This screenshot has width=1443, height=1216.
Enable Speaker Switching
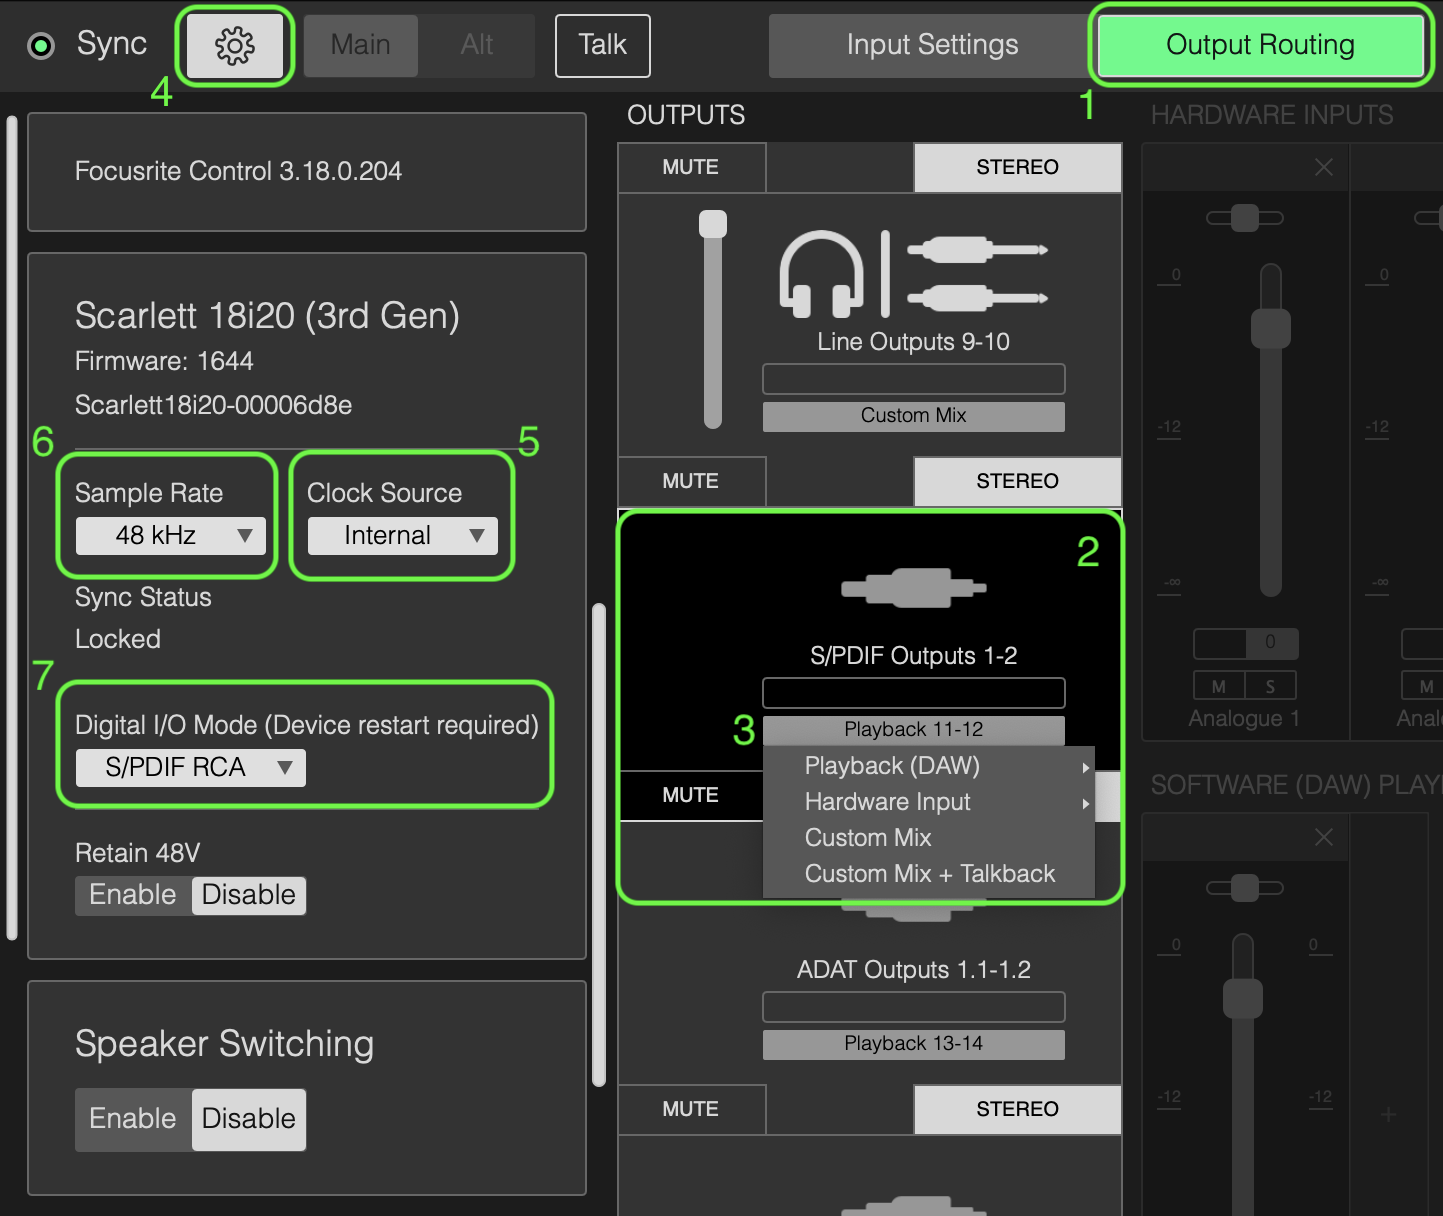[133, 1119]
